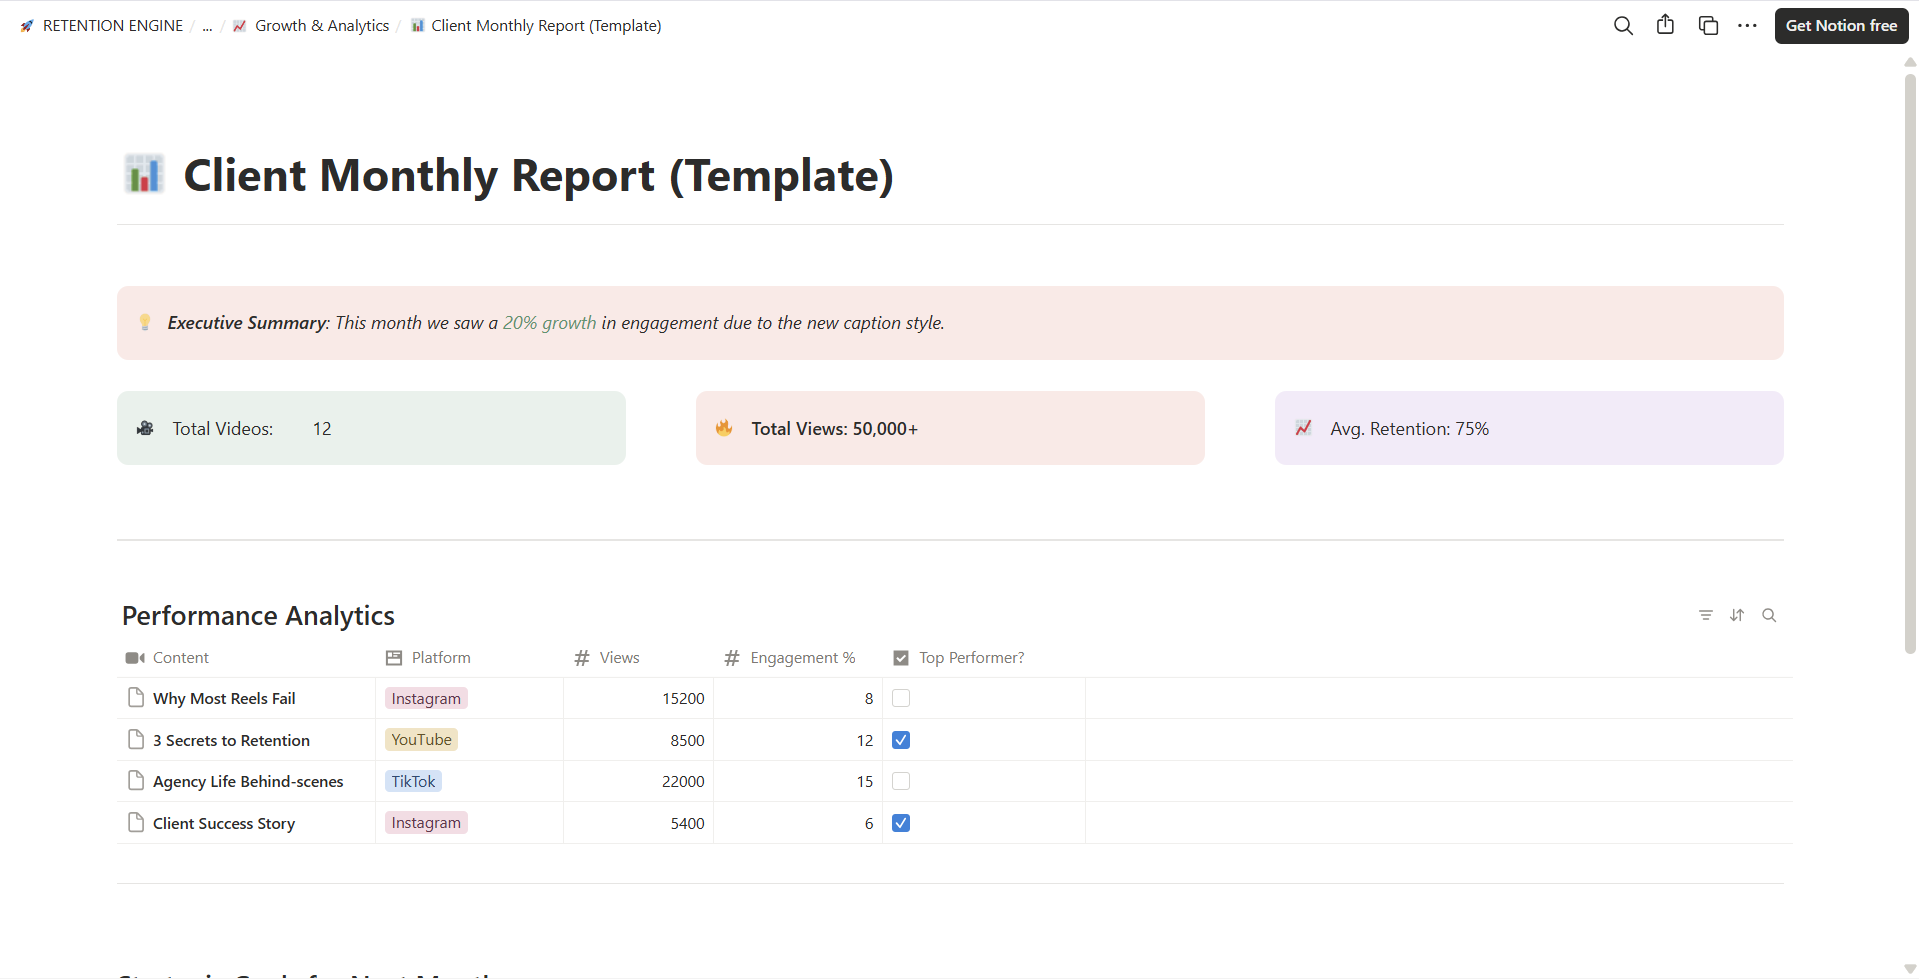Image resolution: width=1919 pixels, height=979 pixels.
Task: Click the share page icon
Action: click(x=1665, y=25)
